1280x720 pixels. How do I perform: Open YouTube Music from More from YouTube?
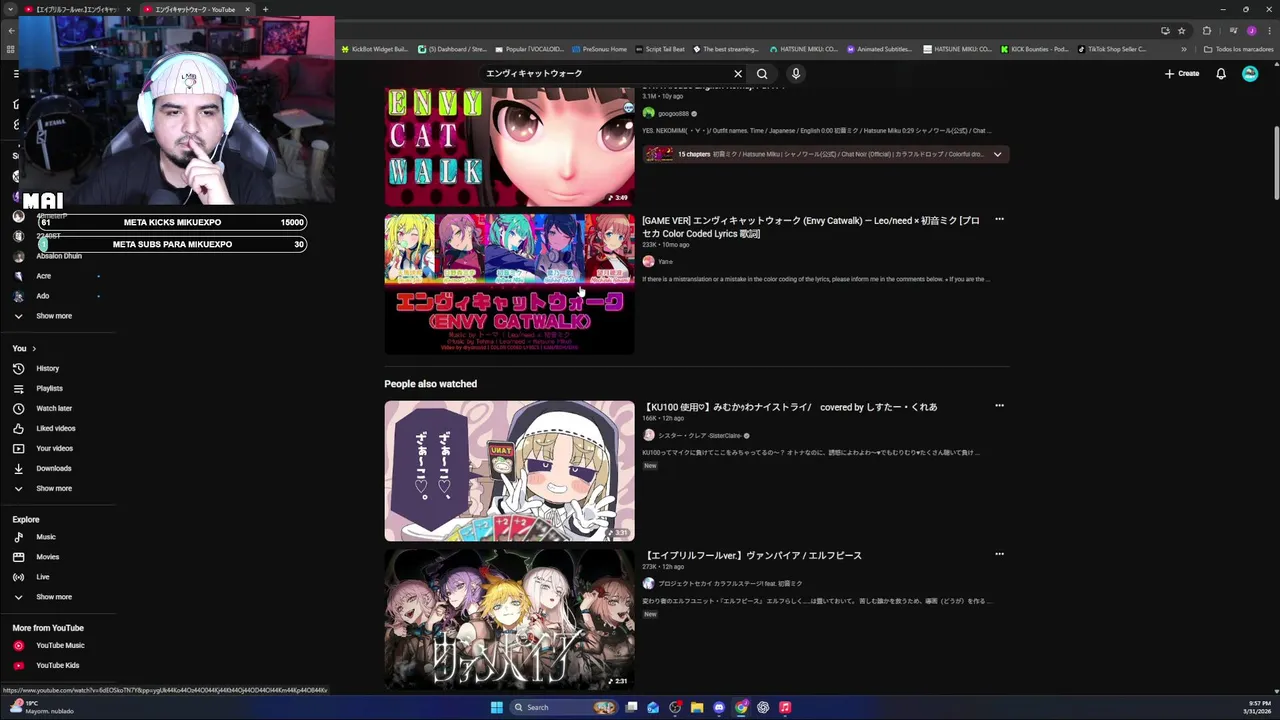tap(60, 645)
